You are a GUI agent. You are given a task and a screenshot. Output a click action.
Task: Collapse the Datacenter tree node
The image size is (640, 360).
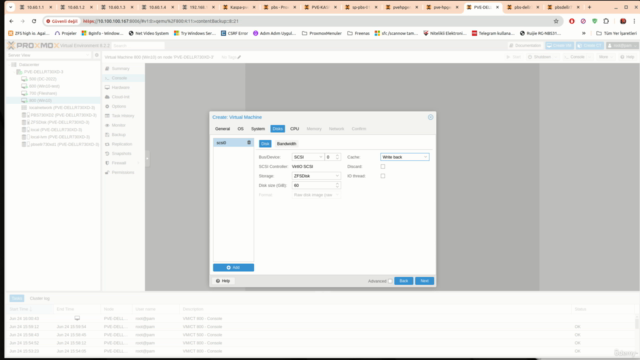point(10,64)
